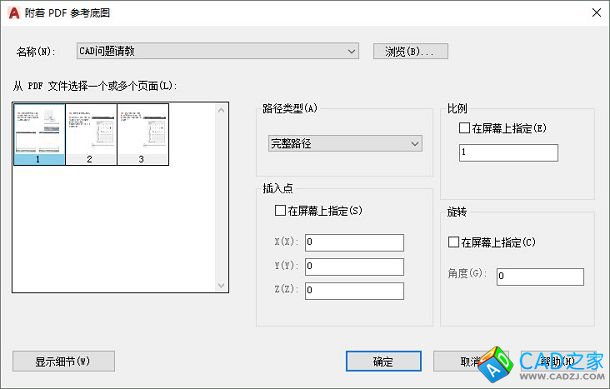Screen dimensions: 610x389
Task: Select PDF page 1 thumbnail
Action: point(39,134)
